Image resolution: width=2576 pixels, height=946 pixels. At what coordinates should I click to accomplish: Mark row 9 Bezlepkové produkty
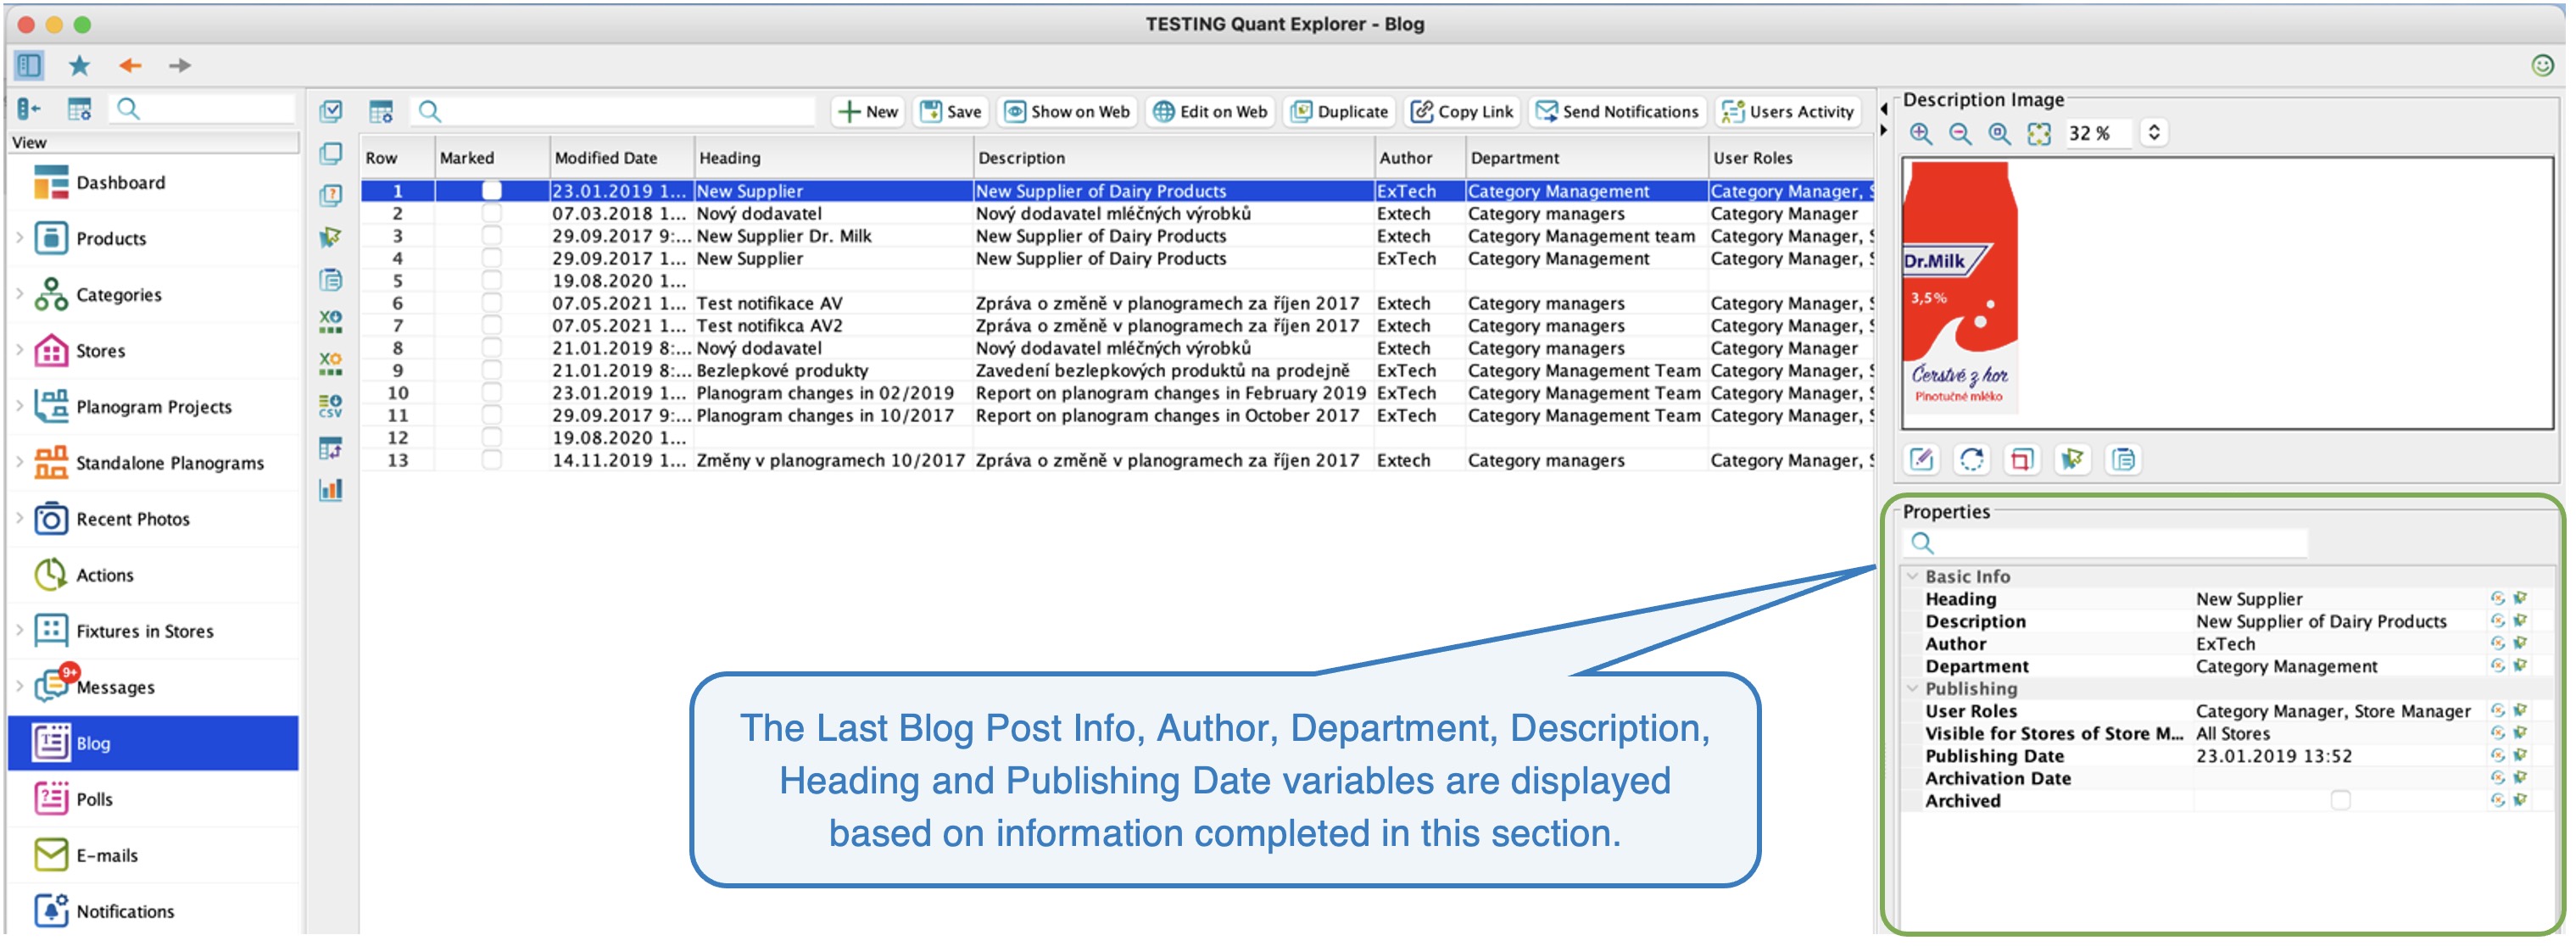491,371
